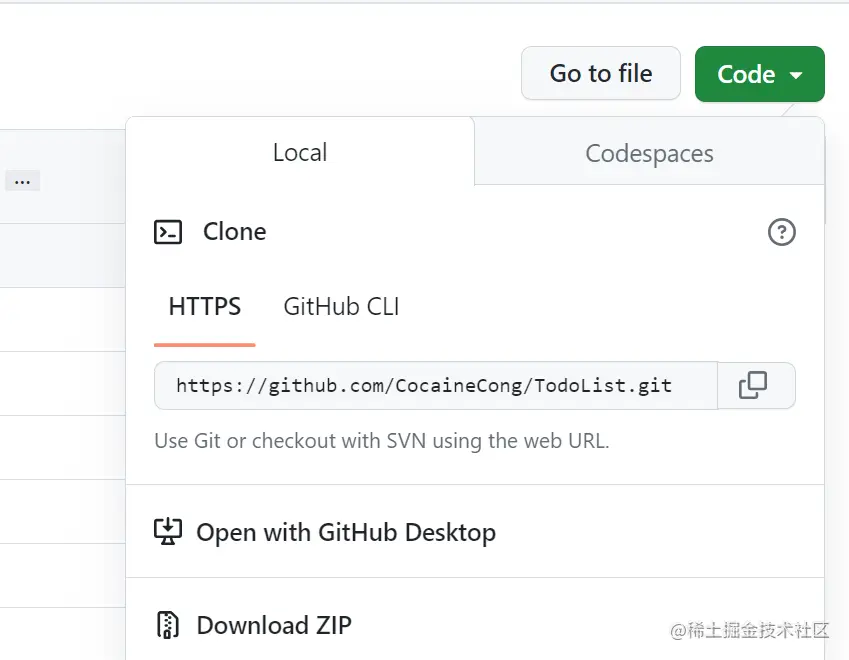The width and height of the screenshot is (849, 660).
Task: Select the HTTPS clone method tab
Action: pos(205,307)
